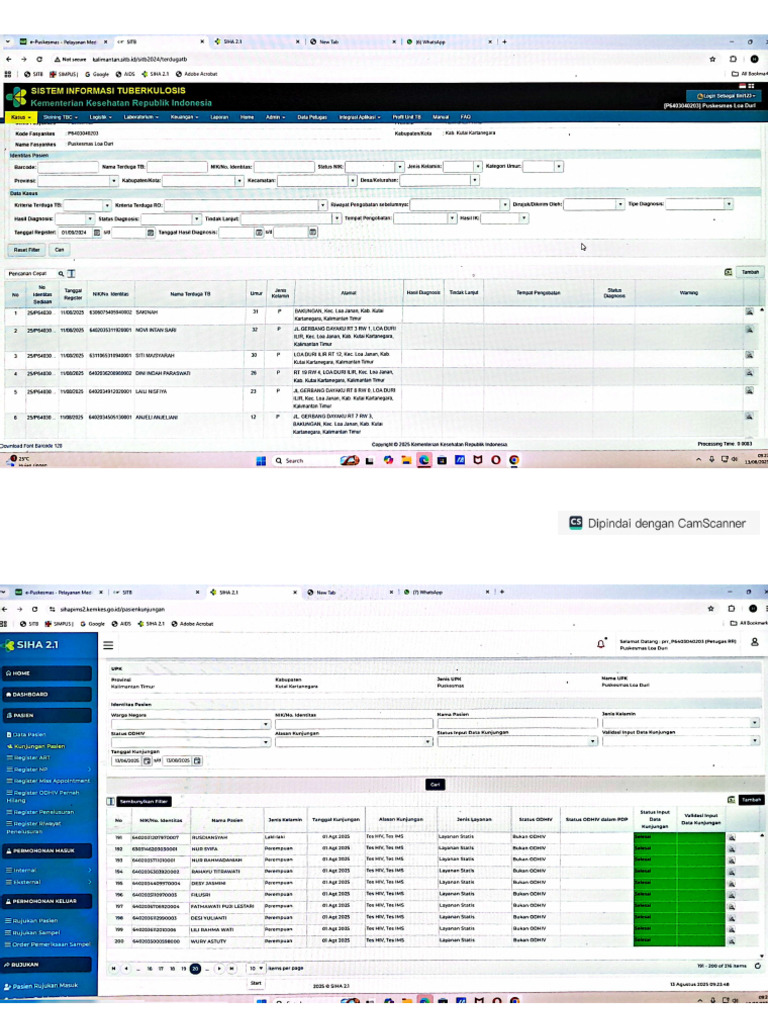Image resolution: width=768 pixels, height=1024 pixels.
Task: Open SITB Jenis Kelamin dropdown
Action: pos(478,167)
